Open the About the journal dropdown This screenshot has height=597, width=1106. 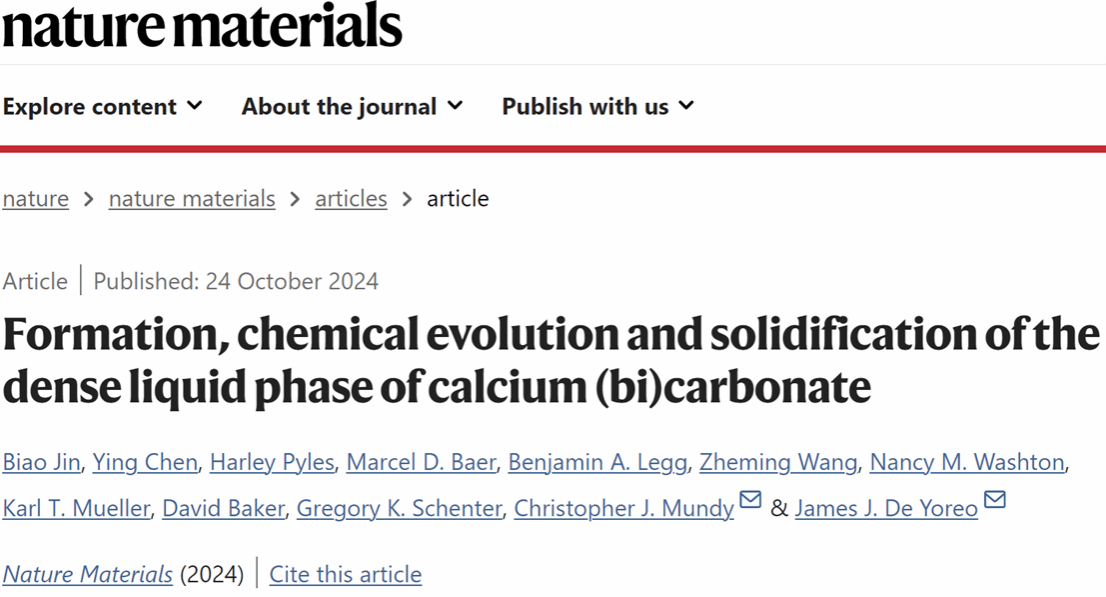pos(352,106)
